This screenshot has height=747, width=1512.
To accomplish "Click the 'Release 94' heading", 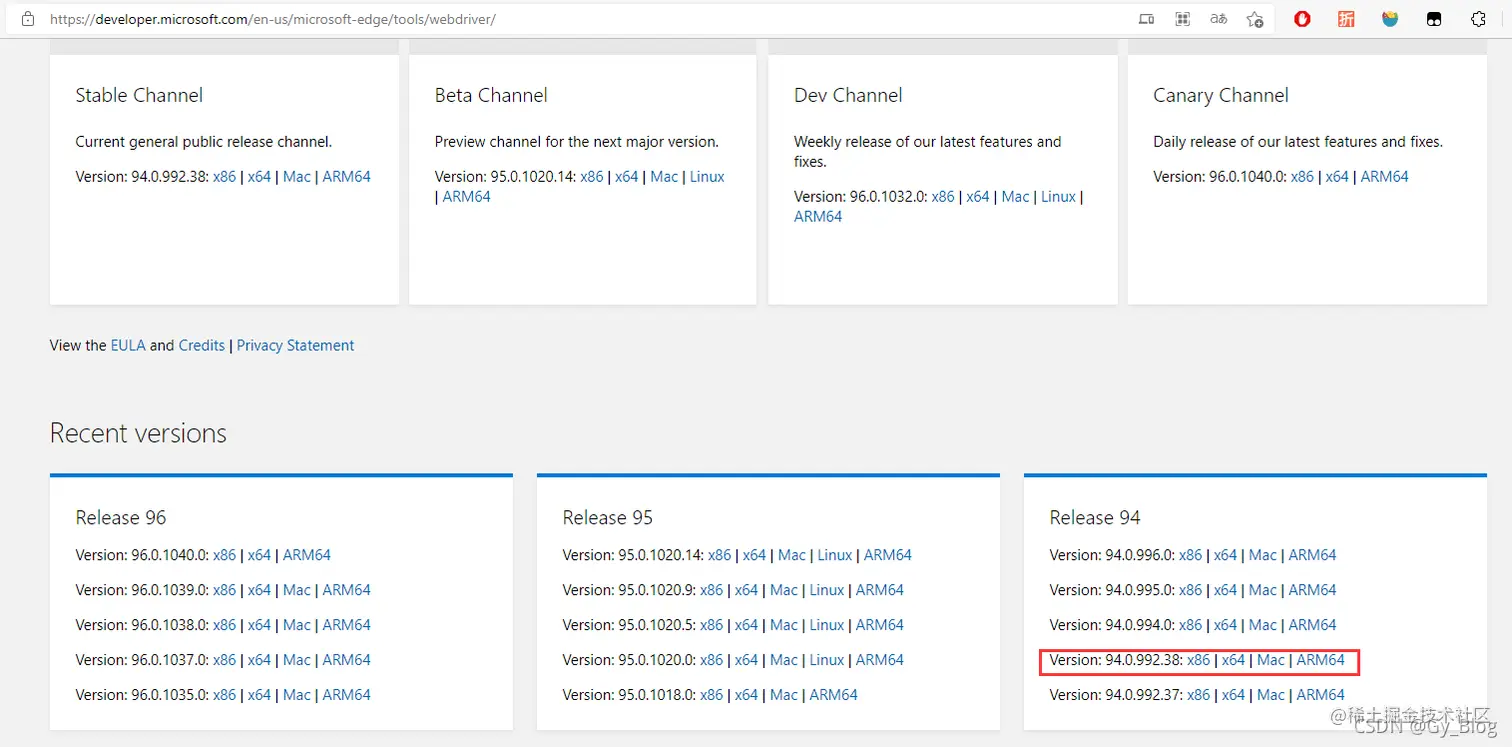I will point(1095,517).
